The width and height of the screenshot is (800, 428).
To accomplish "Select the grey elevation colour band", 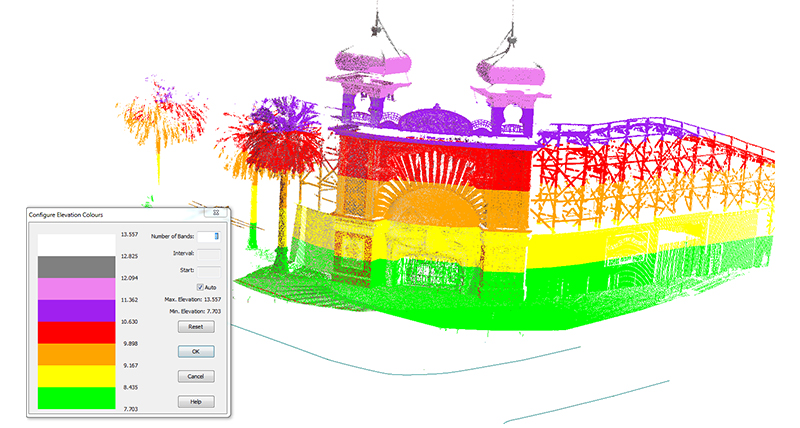I will click(76, 267).
